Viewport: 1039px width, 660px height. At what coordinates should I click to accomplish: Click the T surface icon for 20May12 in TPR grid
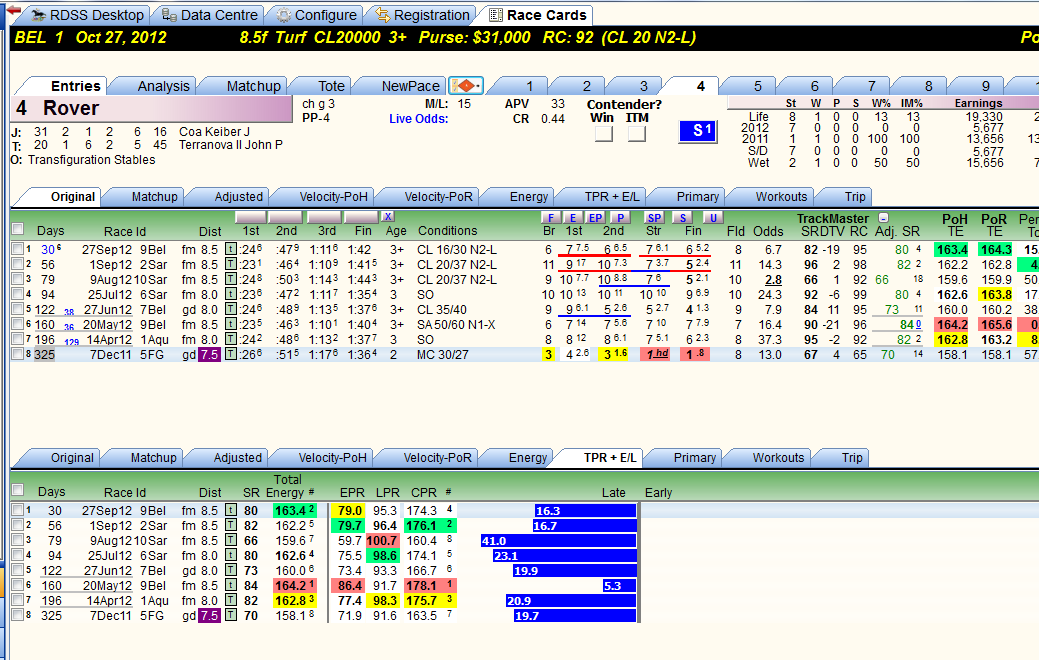coord(231,586)
